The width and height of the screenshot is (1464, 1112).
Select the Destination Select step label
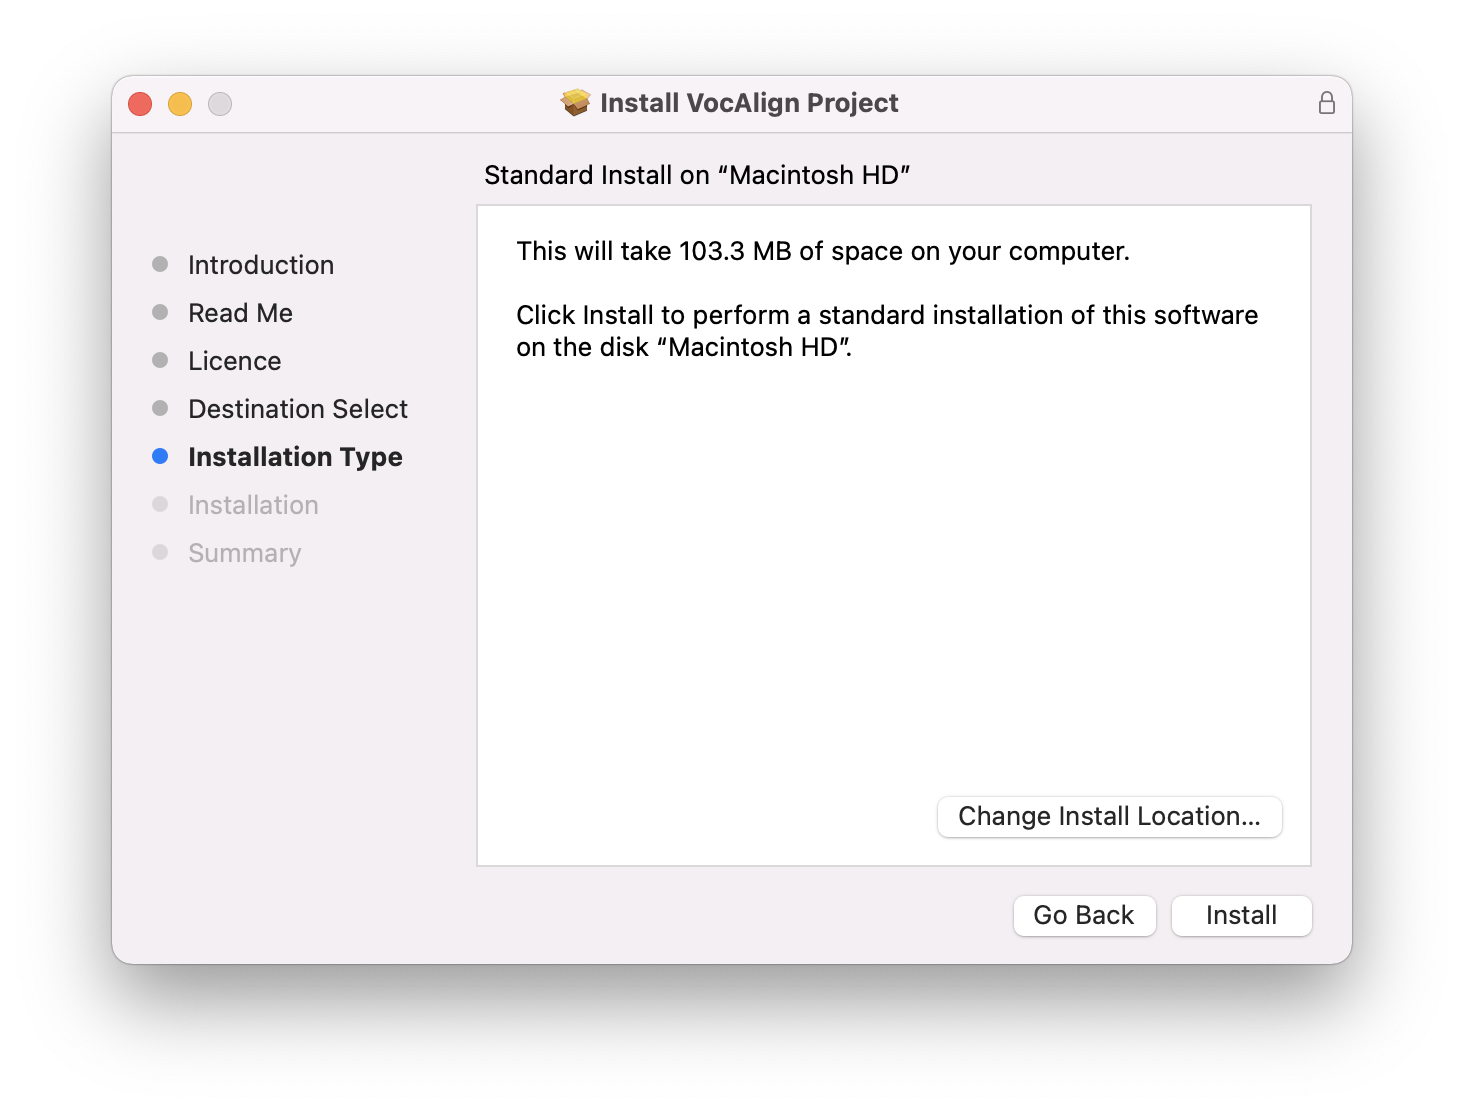(x=298, y=409)
